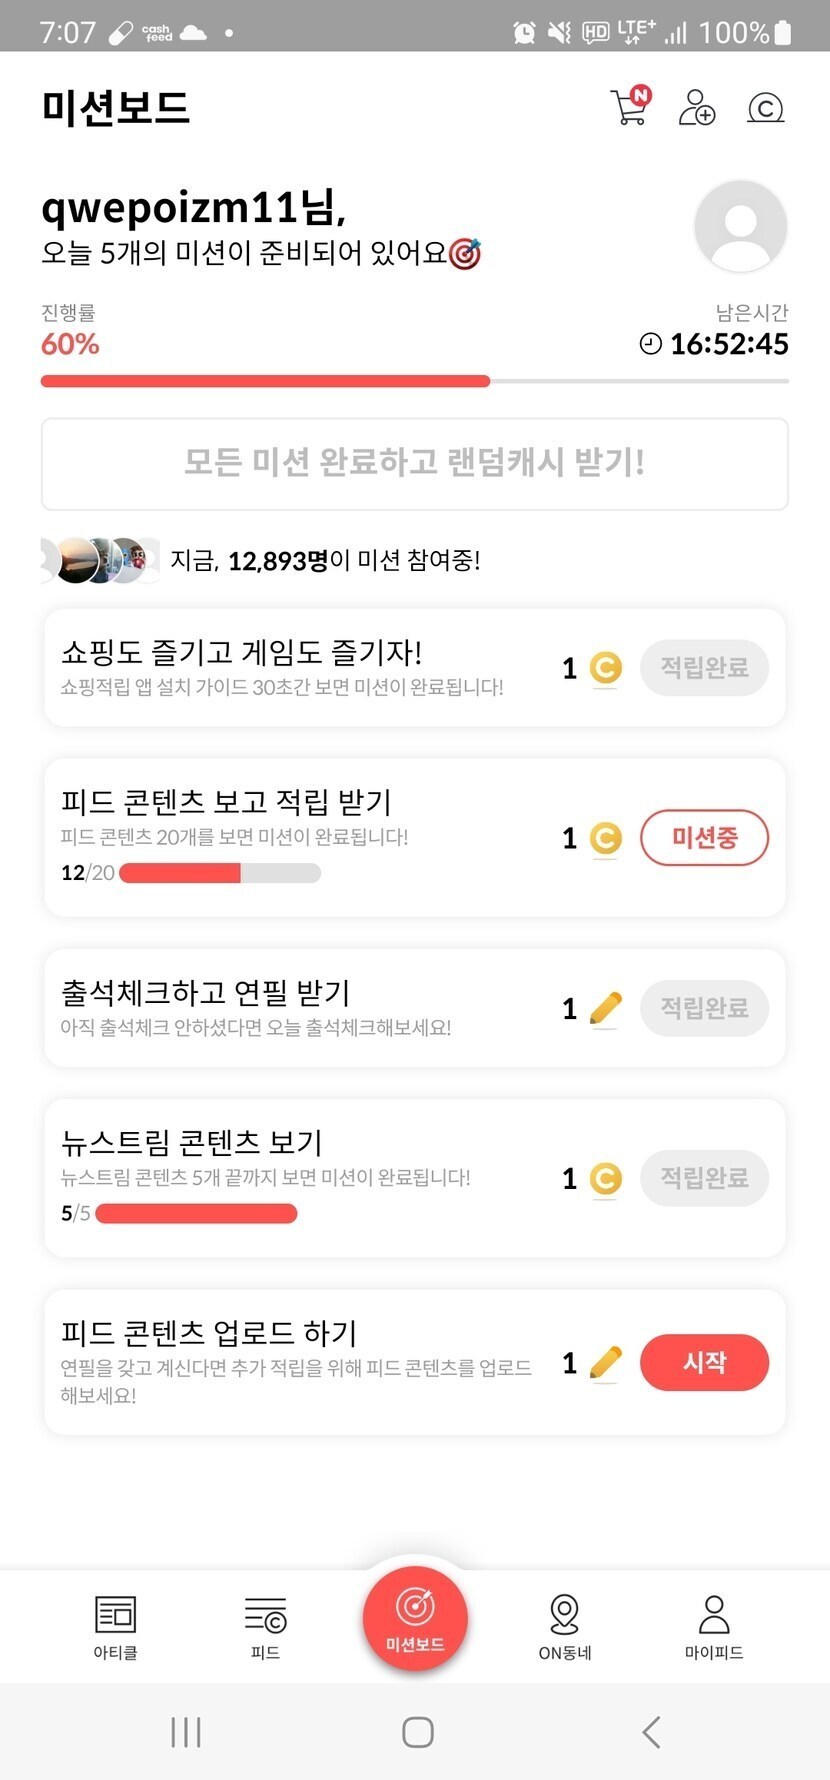Open the shopping cart icon
830x1780 pixels.
pos(630,107)
